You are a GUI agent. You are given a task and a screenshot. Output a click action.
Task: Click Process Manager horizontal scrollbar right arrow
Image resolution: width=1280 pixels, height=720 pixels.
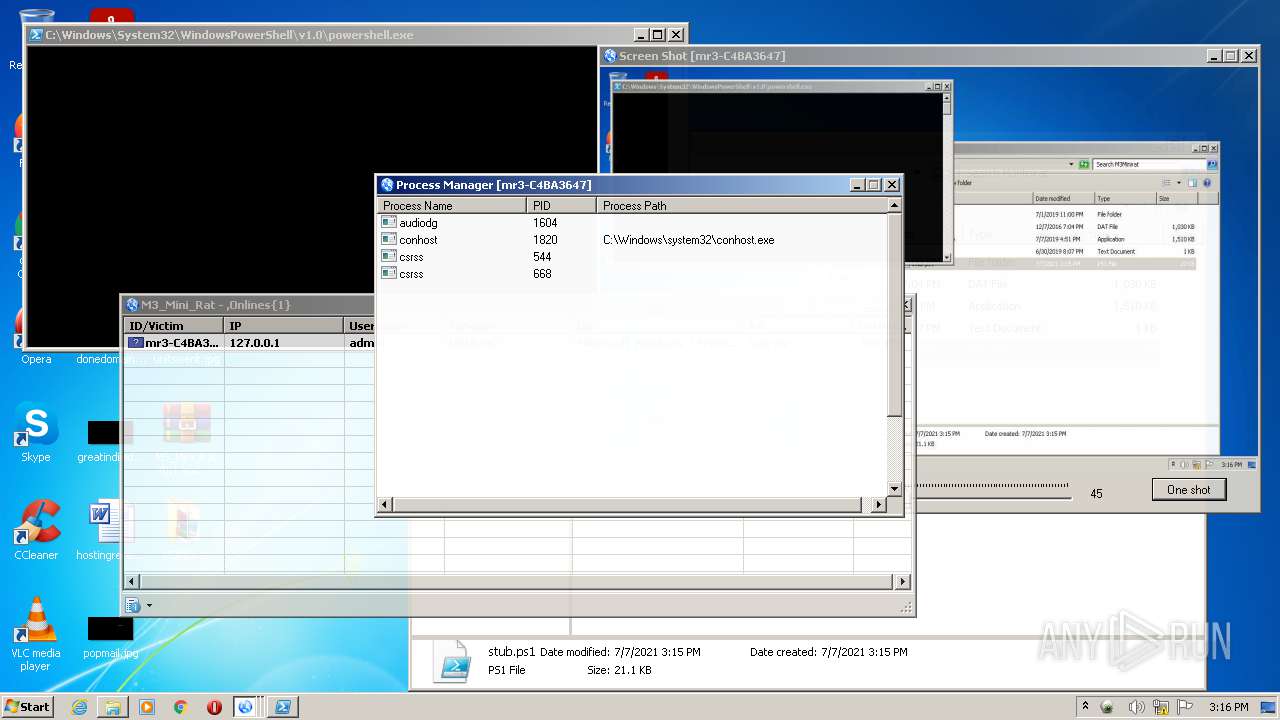[x=879, y=505]
